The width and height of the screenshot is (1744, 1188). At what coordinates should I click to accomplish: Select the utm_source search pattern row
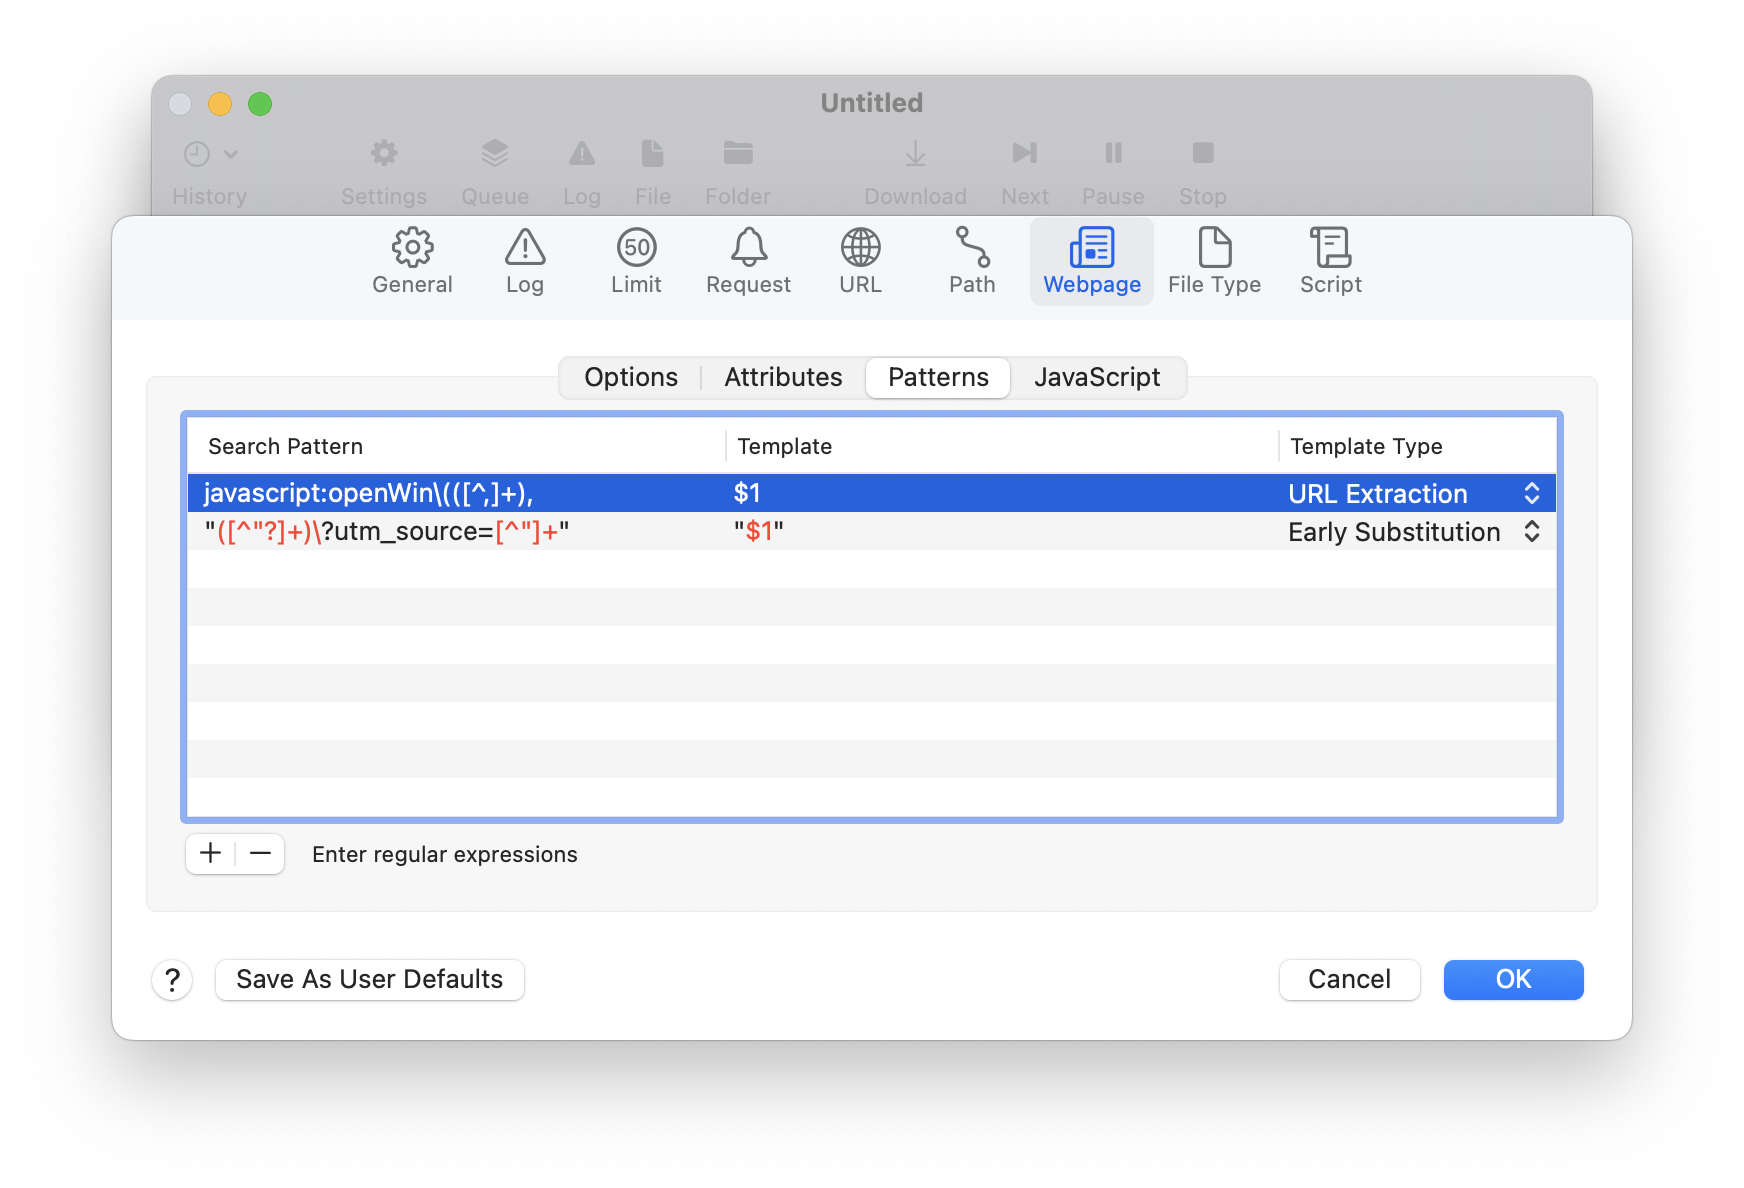(450, 531)
